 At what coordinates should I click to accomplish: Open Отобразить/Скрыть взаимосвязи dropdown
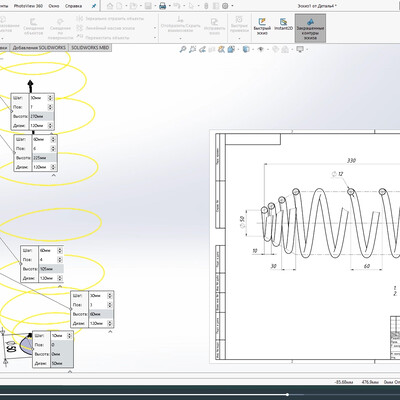click(181, 39)
